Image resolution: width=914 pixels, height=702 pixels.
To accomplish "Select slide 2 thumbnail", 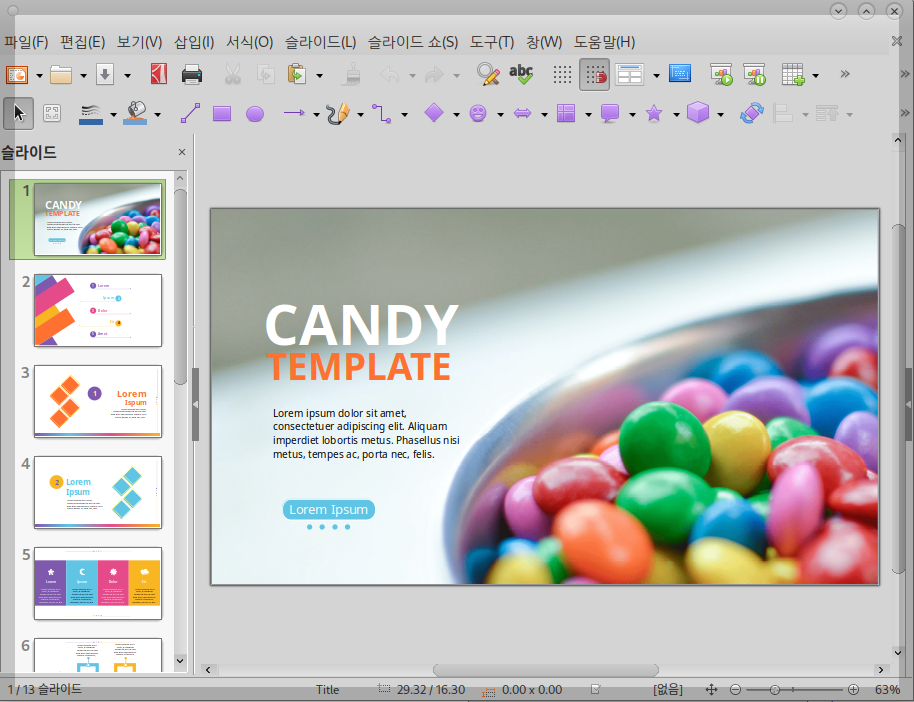I will (x=98, y=310).
